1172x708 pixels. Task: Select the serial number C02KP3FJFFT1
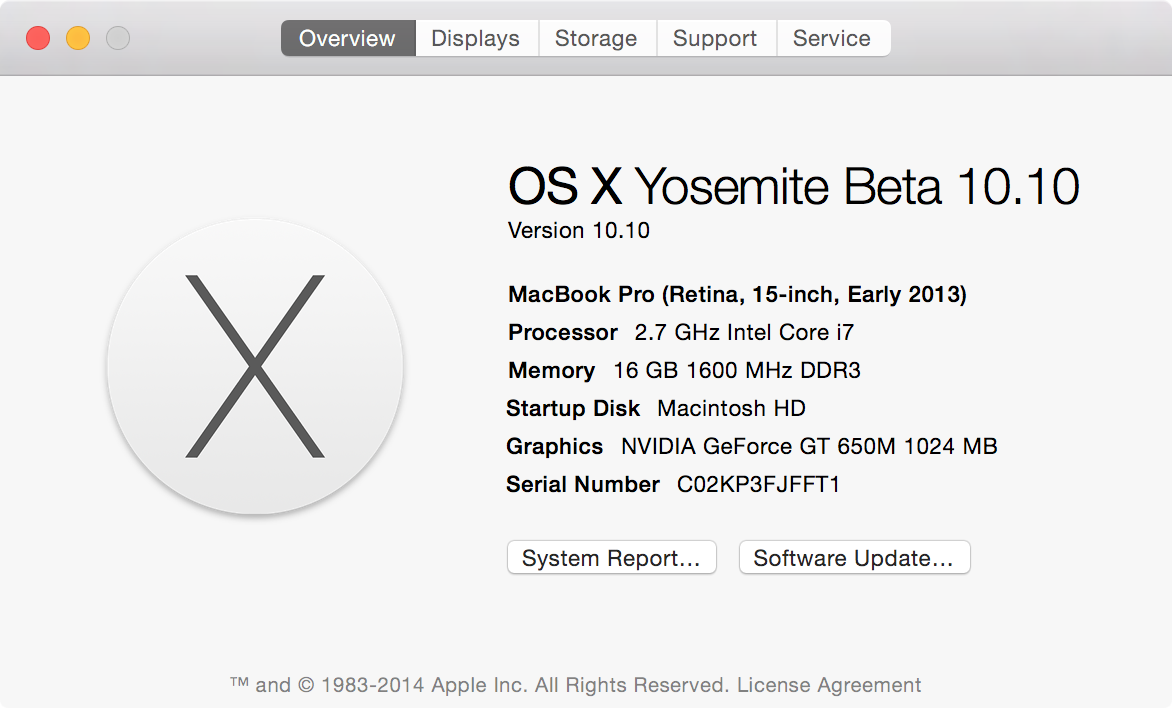[x=758, y=484]
